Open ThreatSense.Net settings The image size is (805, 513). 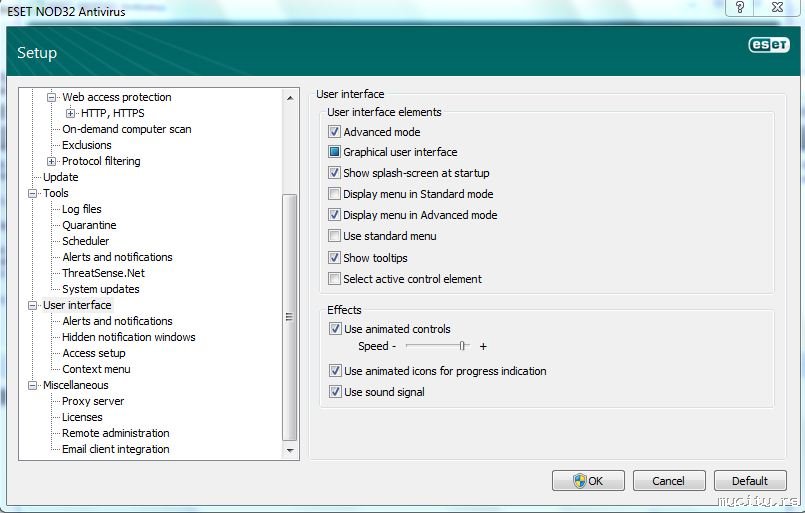(104, 273)
